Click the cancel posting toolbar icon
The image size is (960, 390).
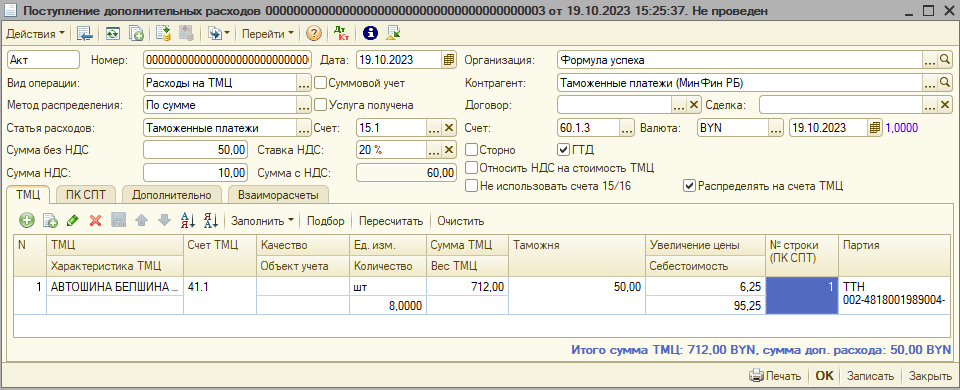coord(186,34)
